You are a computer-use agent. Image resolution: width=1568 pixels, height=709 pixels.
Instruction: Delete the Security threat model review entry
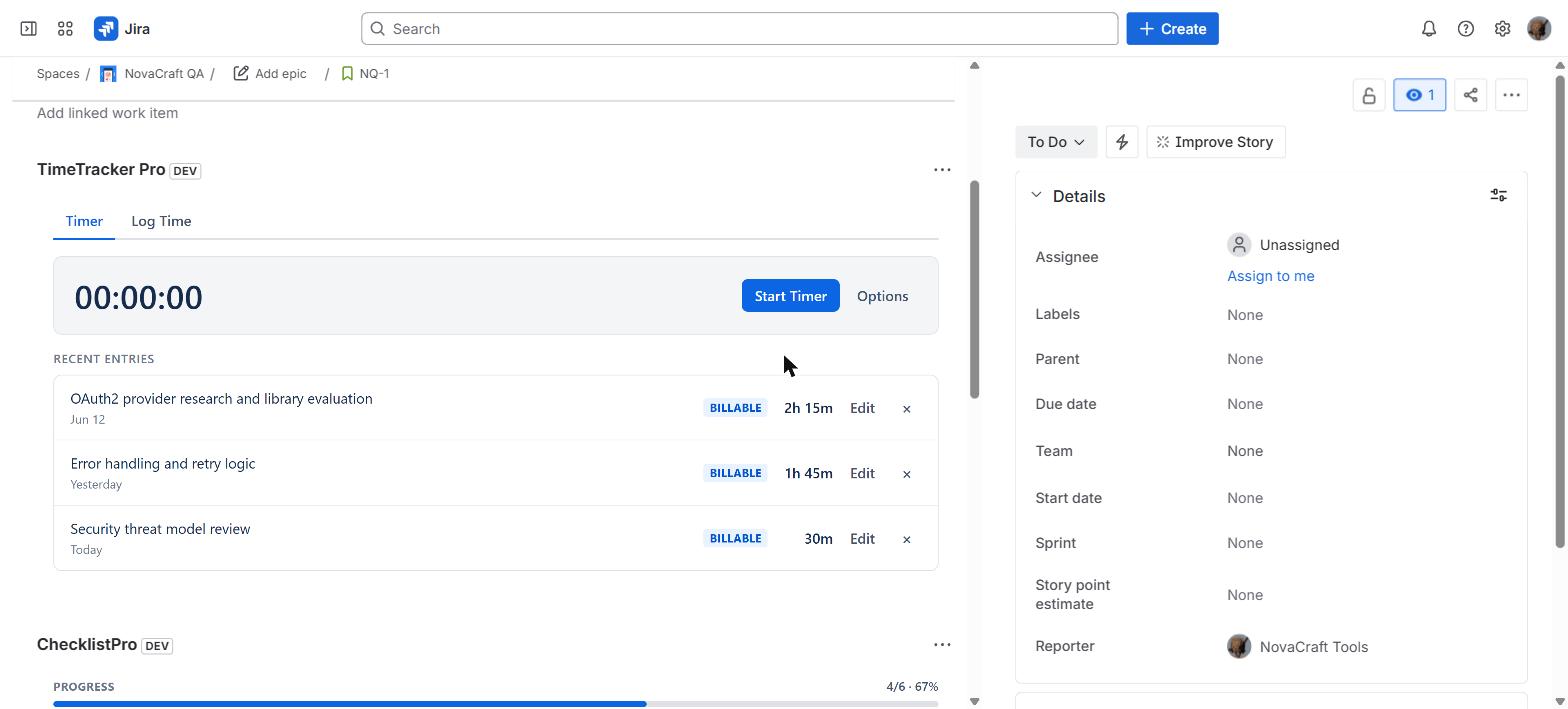click(907, 539)
